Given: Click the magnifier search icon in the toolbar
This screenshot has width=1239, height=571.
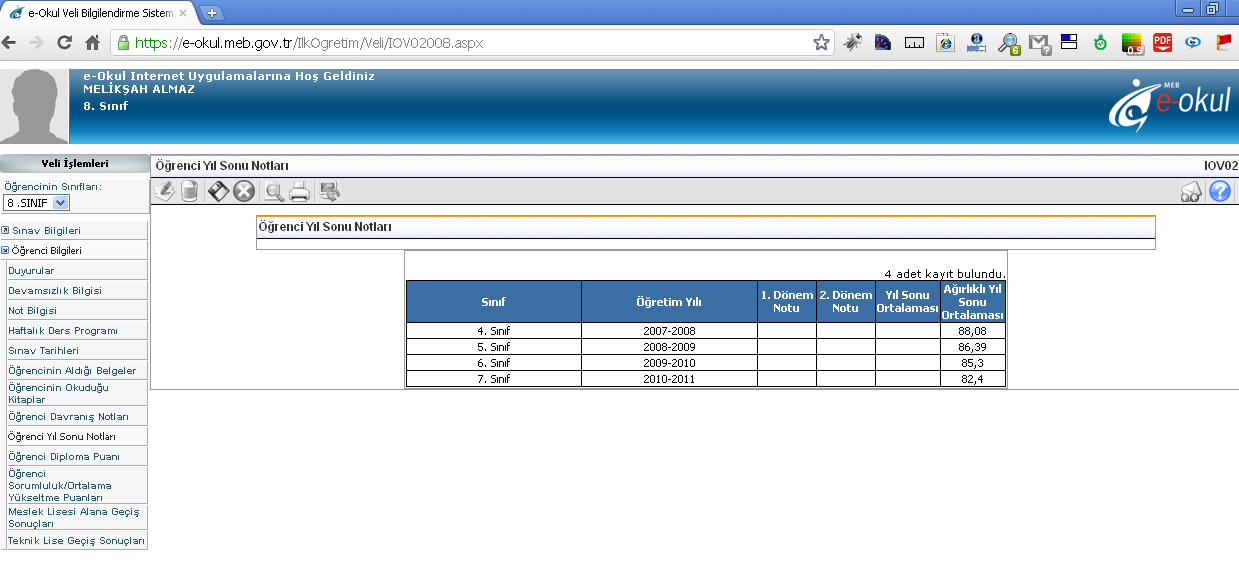Looking at the screenshot, I should coord(273,192).
